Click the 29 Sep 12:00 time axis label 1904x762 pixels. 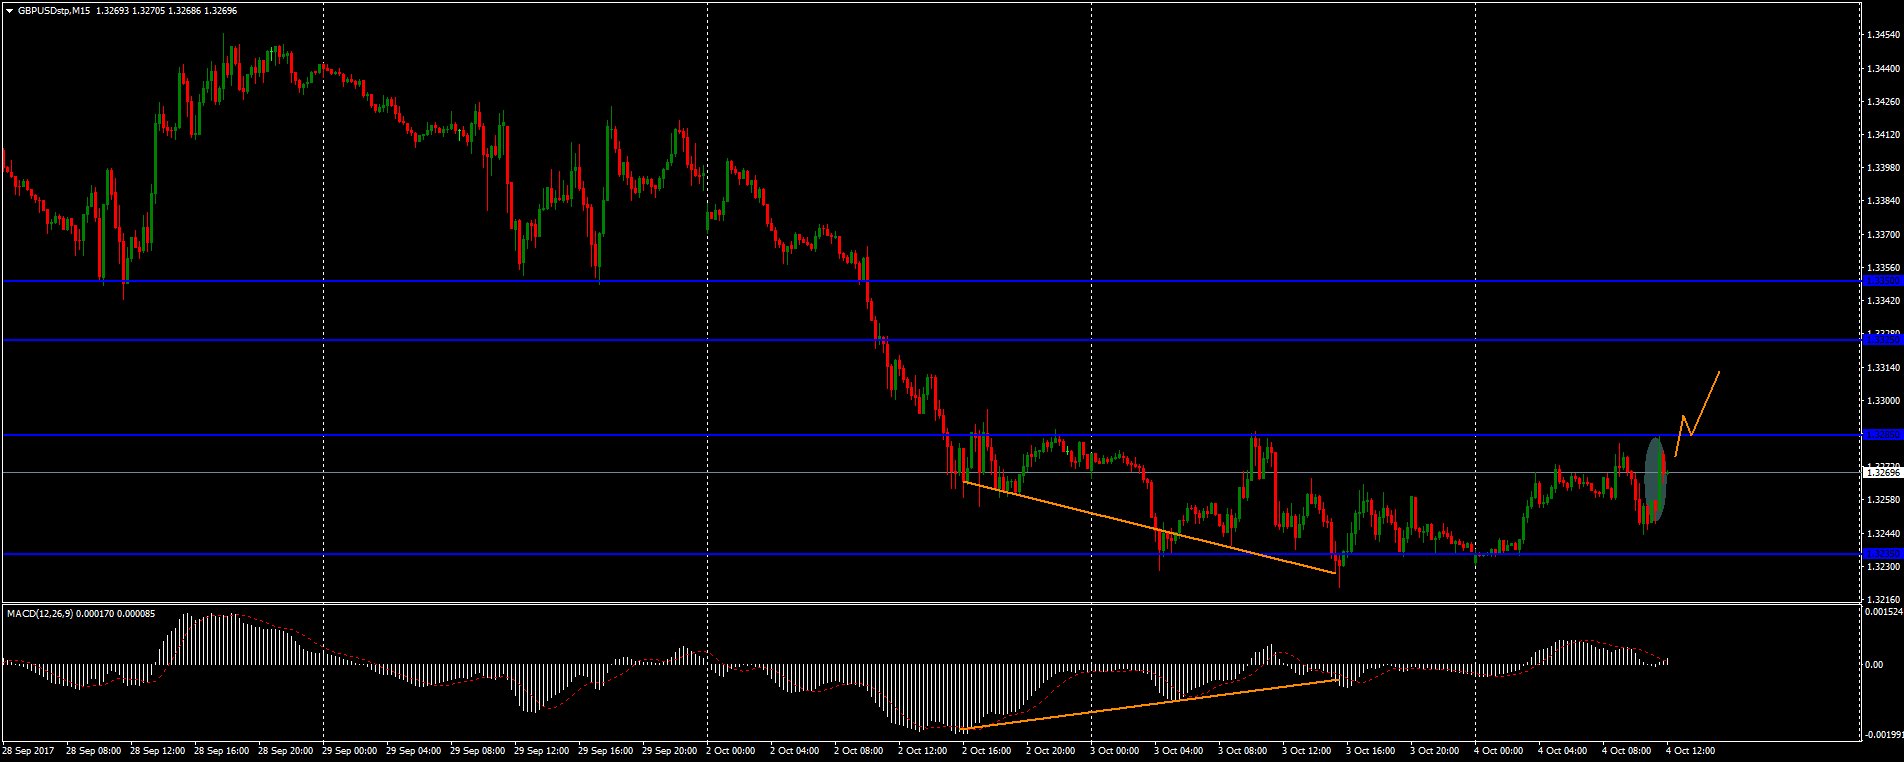pyautogui.click(x=540, y=750)
